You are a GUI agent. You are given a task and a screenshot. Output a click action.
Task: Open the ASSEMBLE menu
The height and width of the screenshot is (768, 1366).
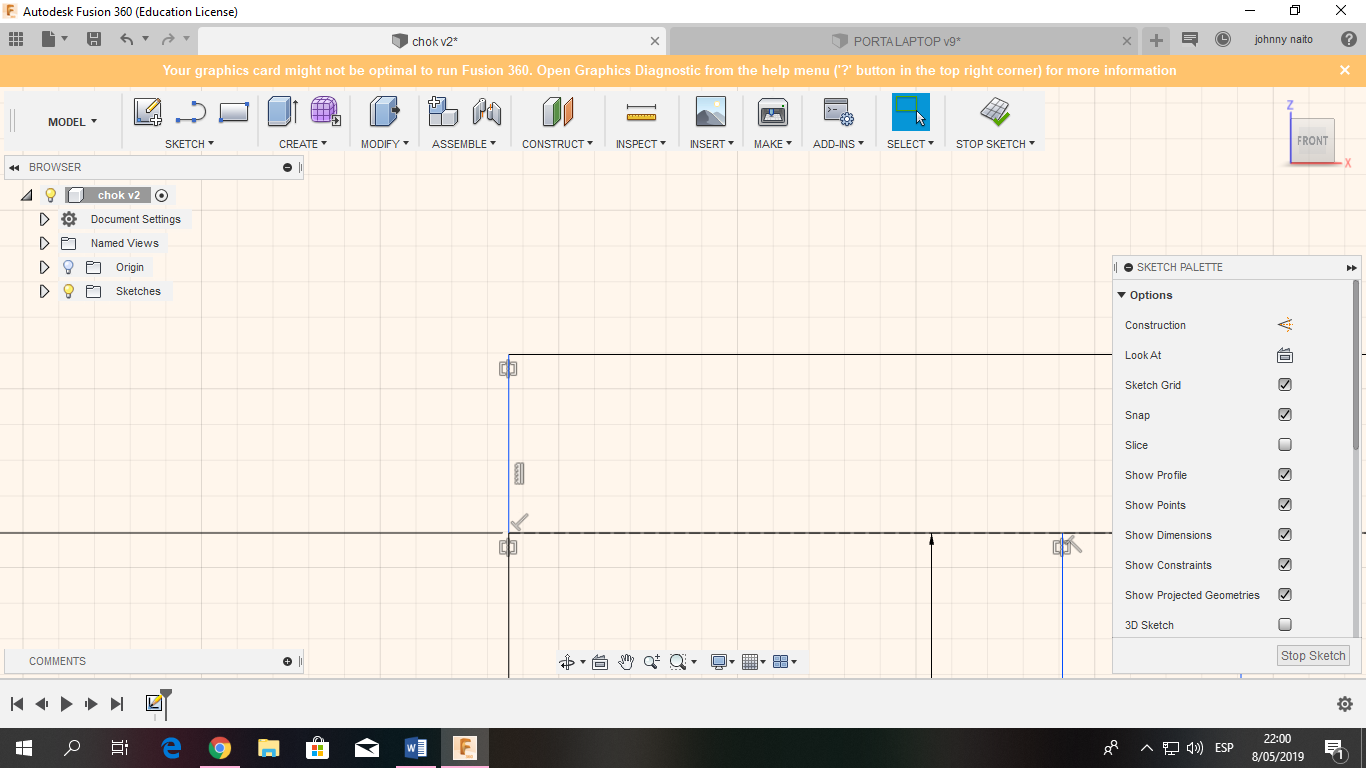click(464, 144)
